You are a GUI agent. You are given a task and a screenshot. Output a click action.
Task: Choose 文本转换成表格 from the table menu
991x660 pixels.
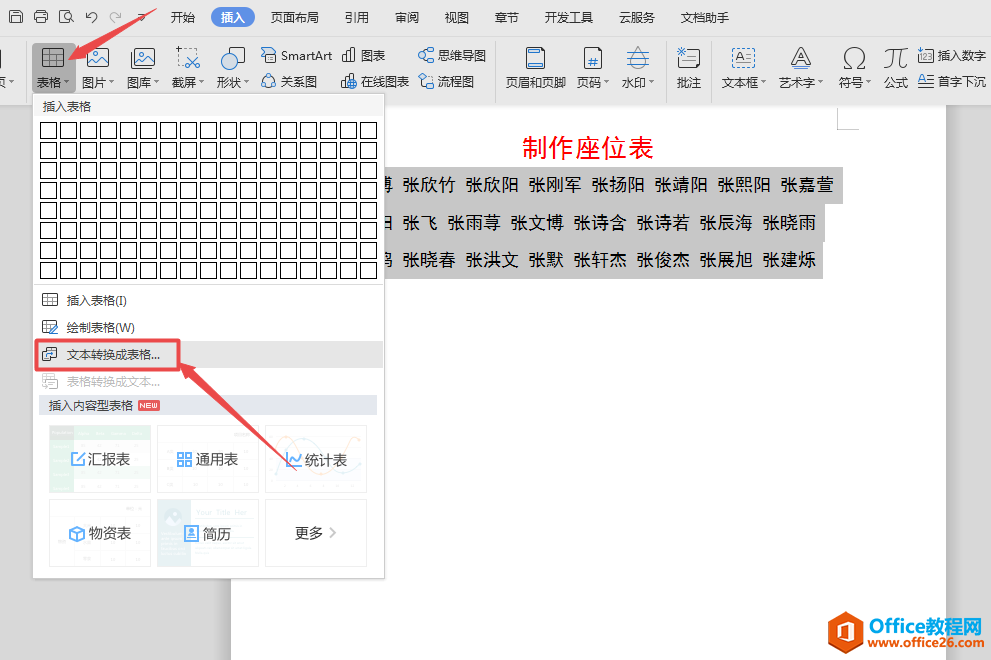[112, 354]
